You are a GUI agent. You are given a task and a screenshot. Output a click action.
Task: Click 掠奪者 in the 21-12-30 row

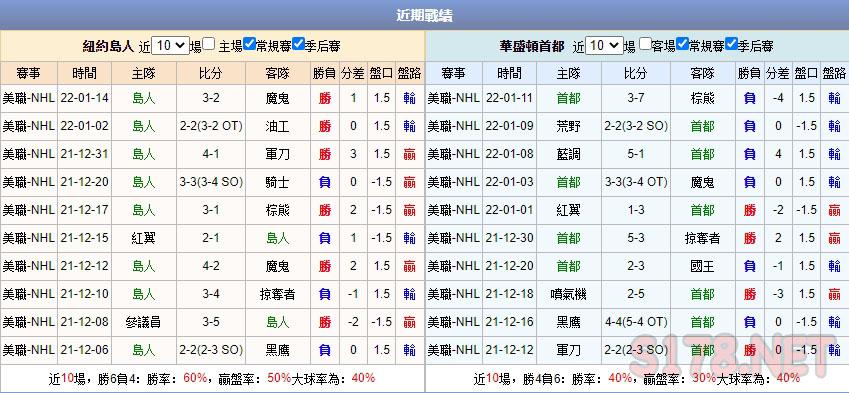coord(702,238)
